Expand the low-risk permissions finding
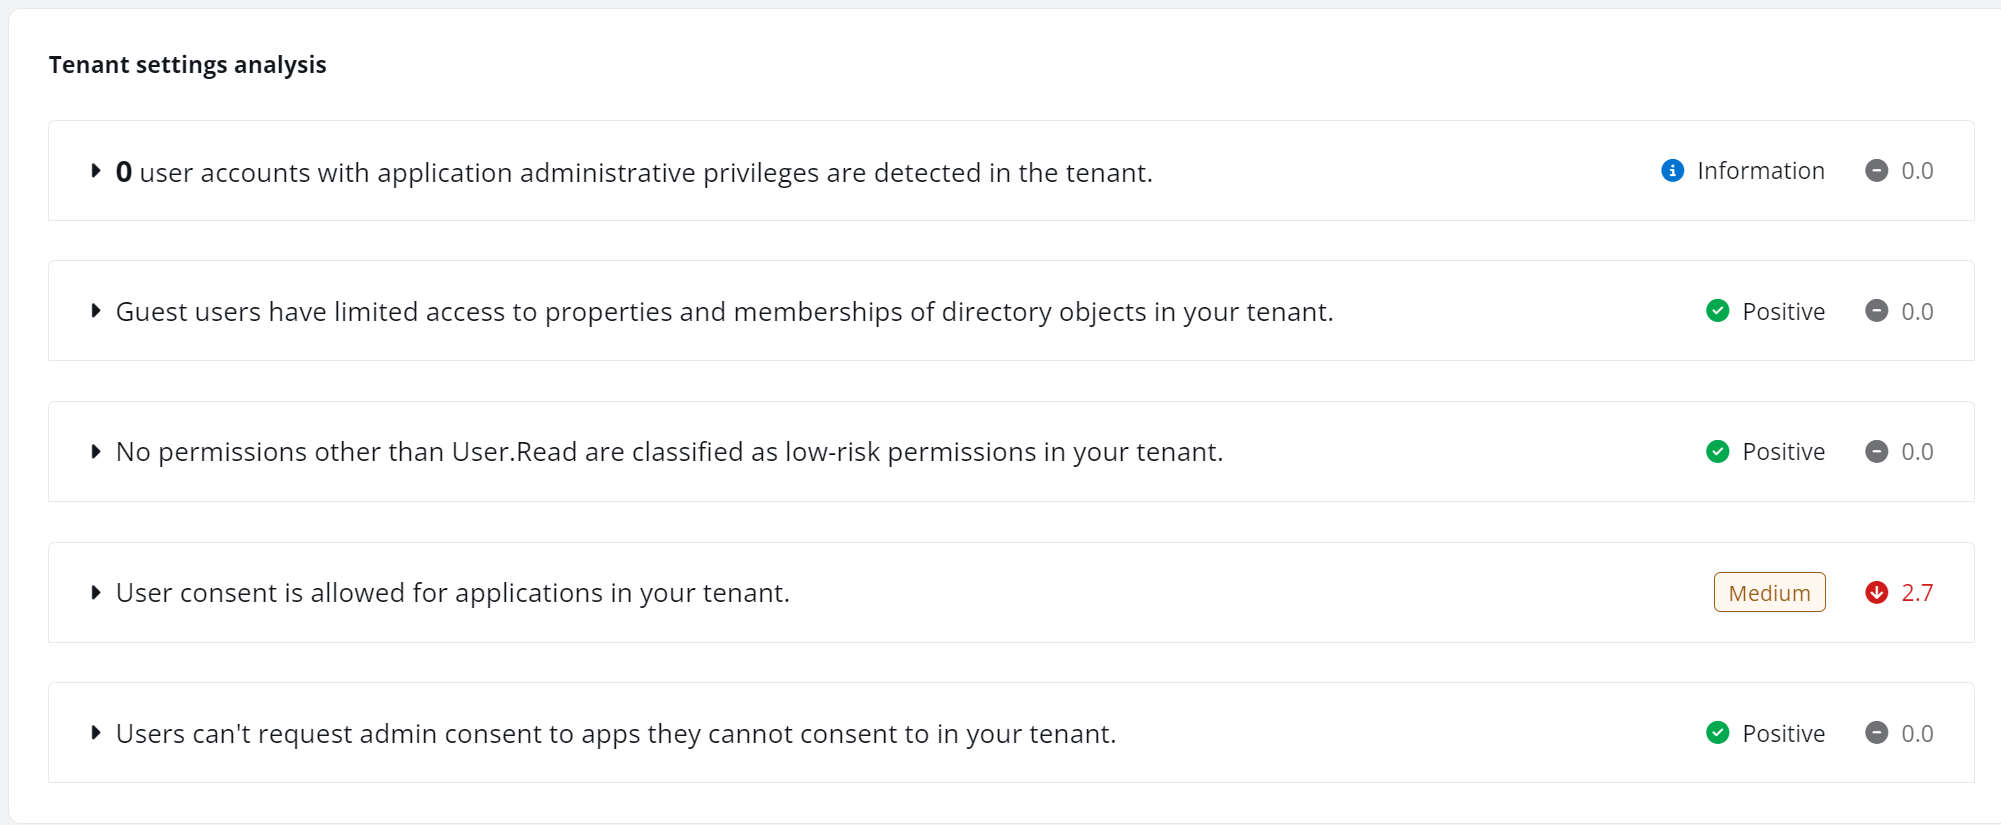This screenshot has width=2001, height=825. tap(96, 452)
